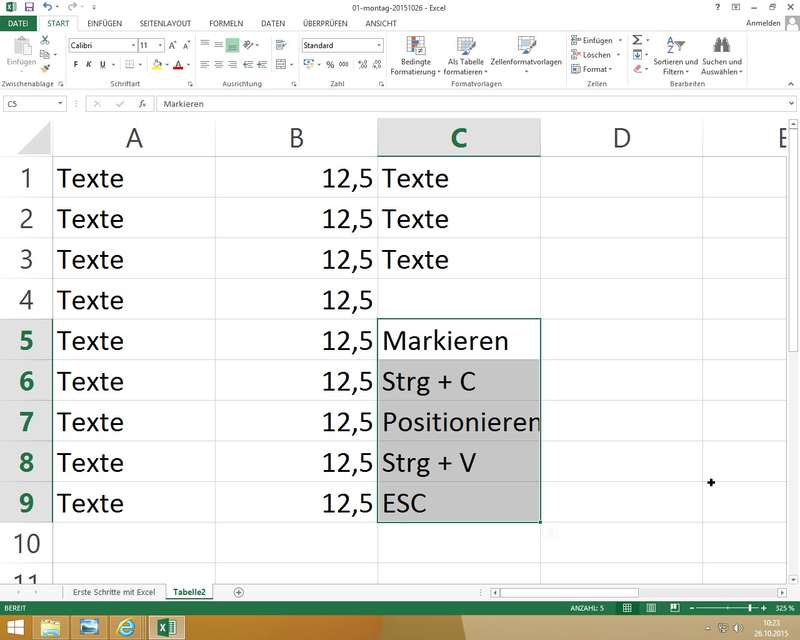The image size is (800, 640).
Task: Select cell C6 containing Strg + C
Action: click(459, 381)
